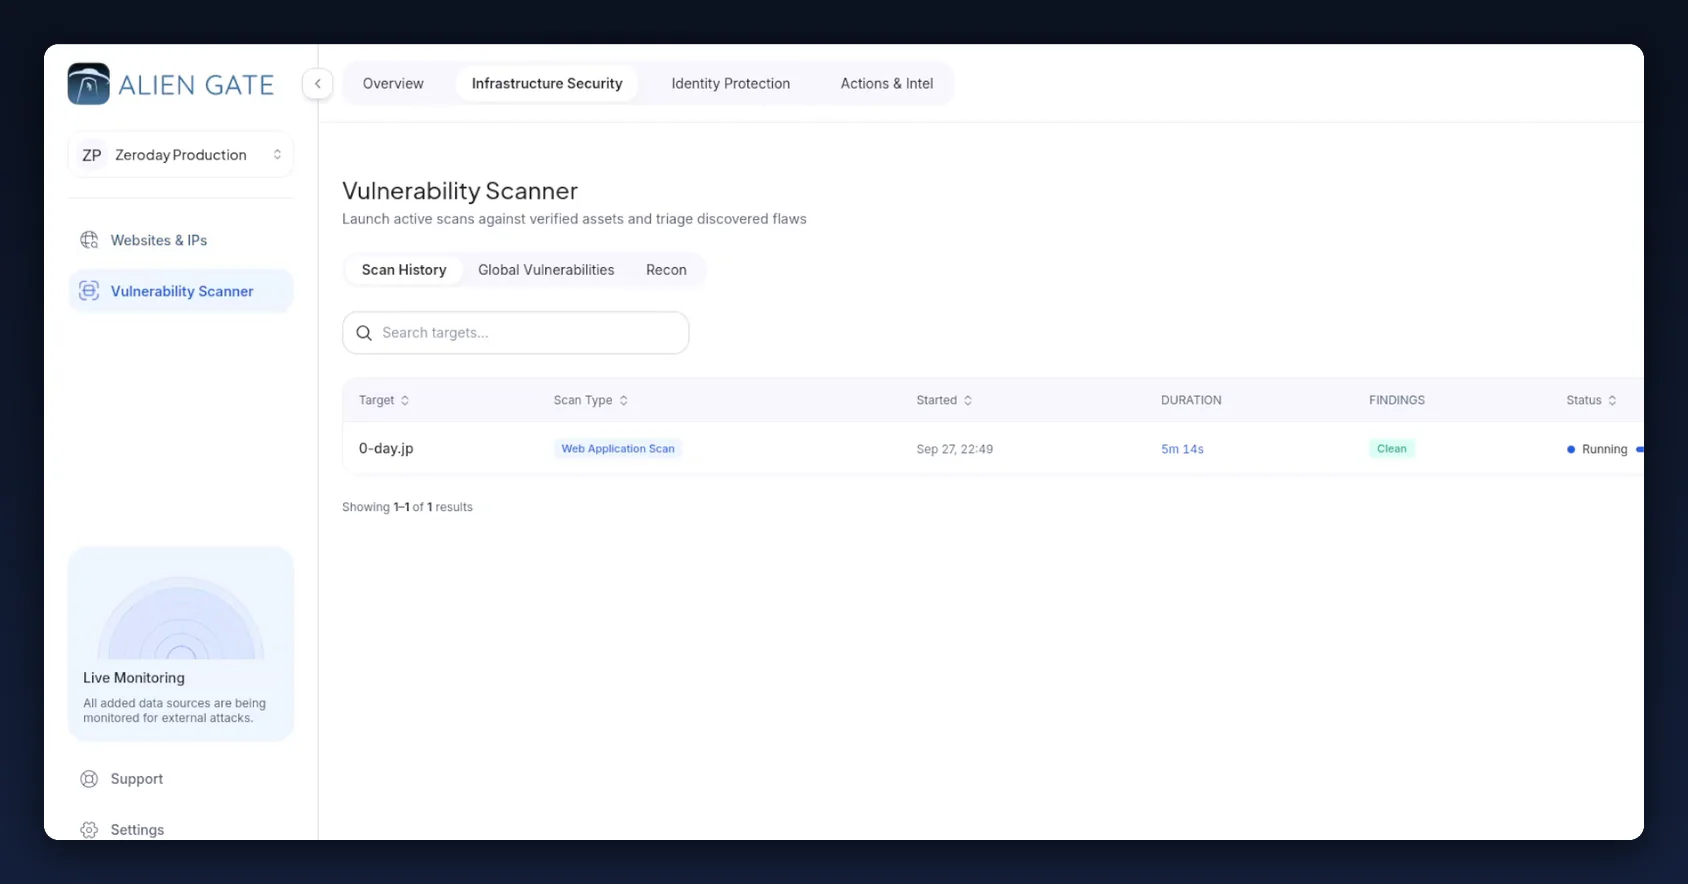The width and height of the screenshot is (1688, 884).
Task: Click the DURATION column header
Action: pos(1191,400)
